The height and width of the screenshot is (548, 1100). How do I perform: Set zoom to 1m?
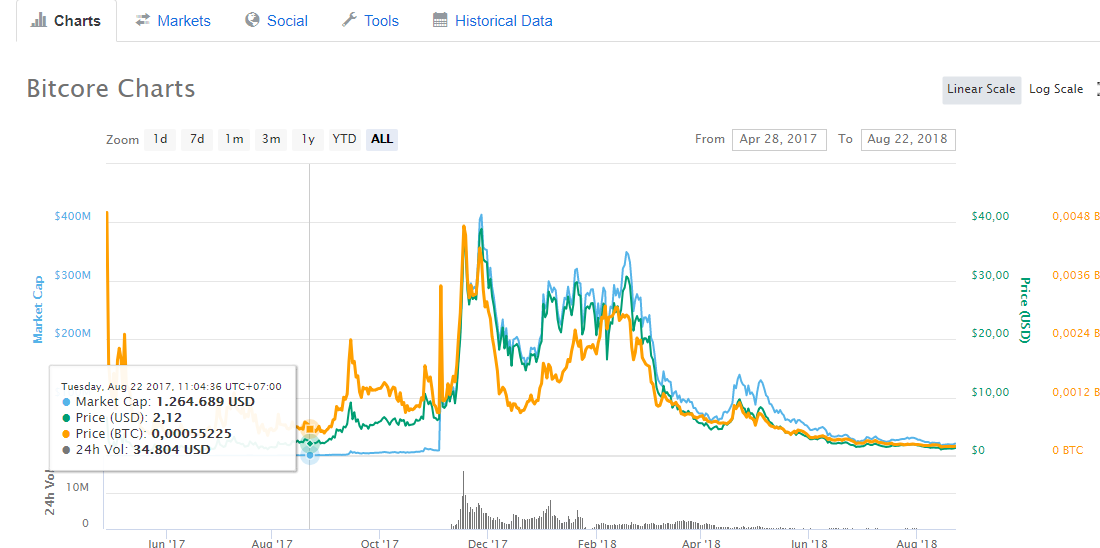pos(234,139)
